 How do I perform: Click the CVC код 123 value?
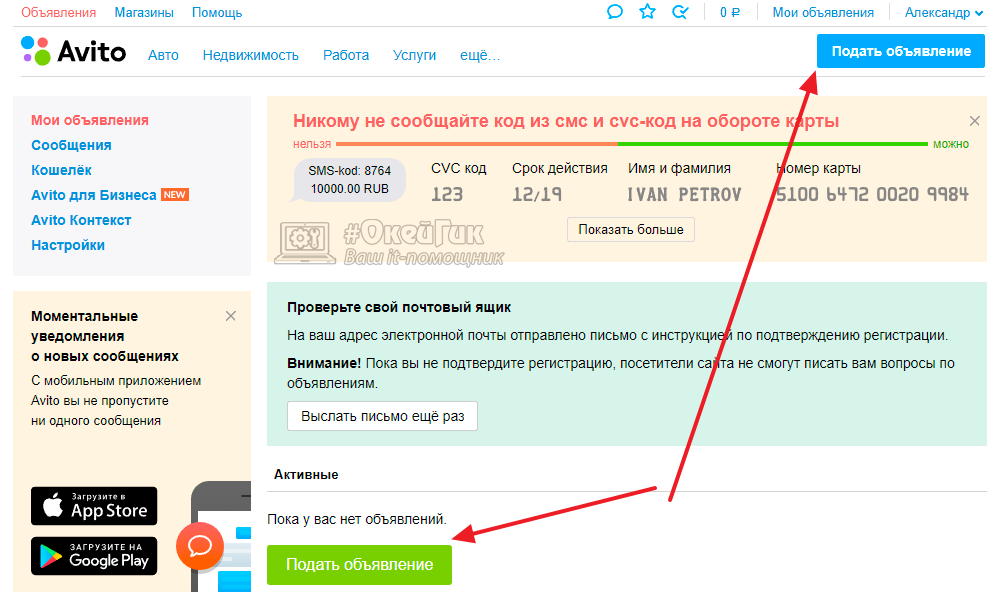point(447,195)
